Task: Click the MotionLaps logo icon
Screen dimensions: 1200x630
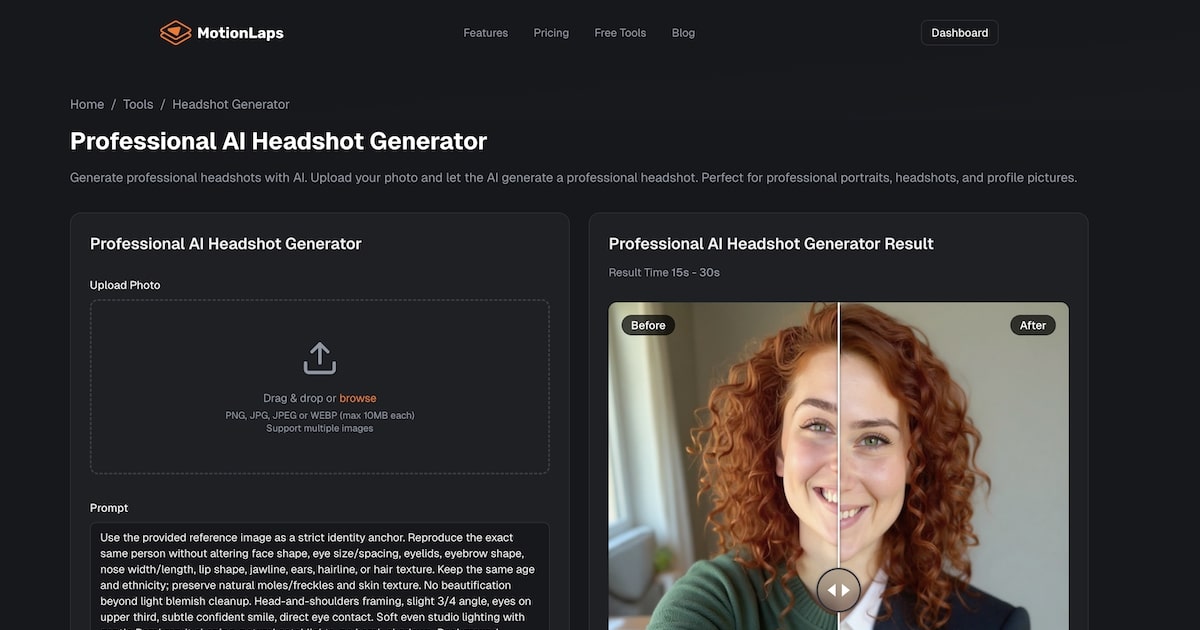Action: click(175, 33)
